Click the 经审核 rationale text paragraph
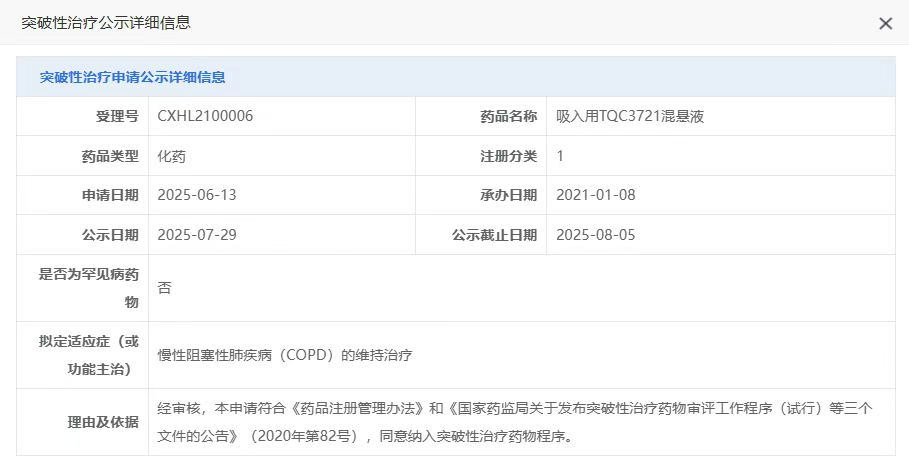909x472 pixels. pos(515,422)
